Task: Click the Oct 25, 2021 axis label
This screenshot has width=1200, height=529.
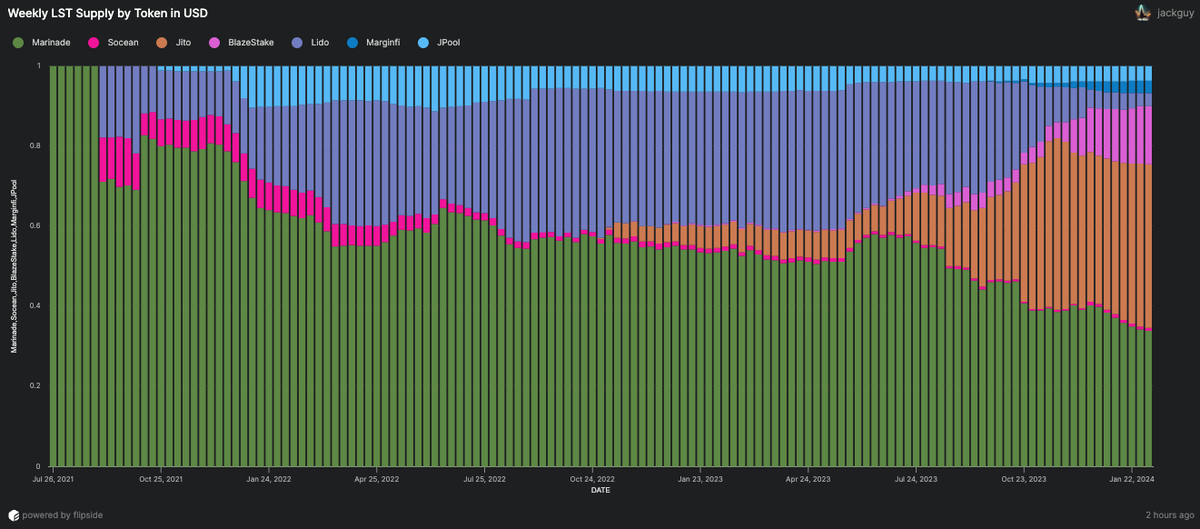Action: point(159,479)
